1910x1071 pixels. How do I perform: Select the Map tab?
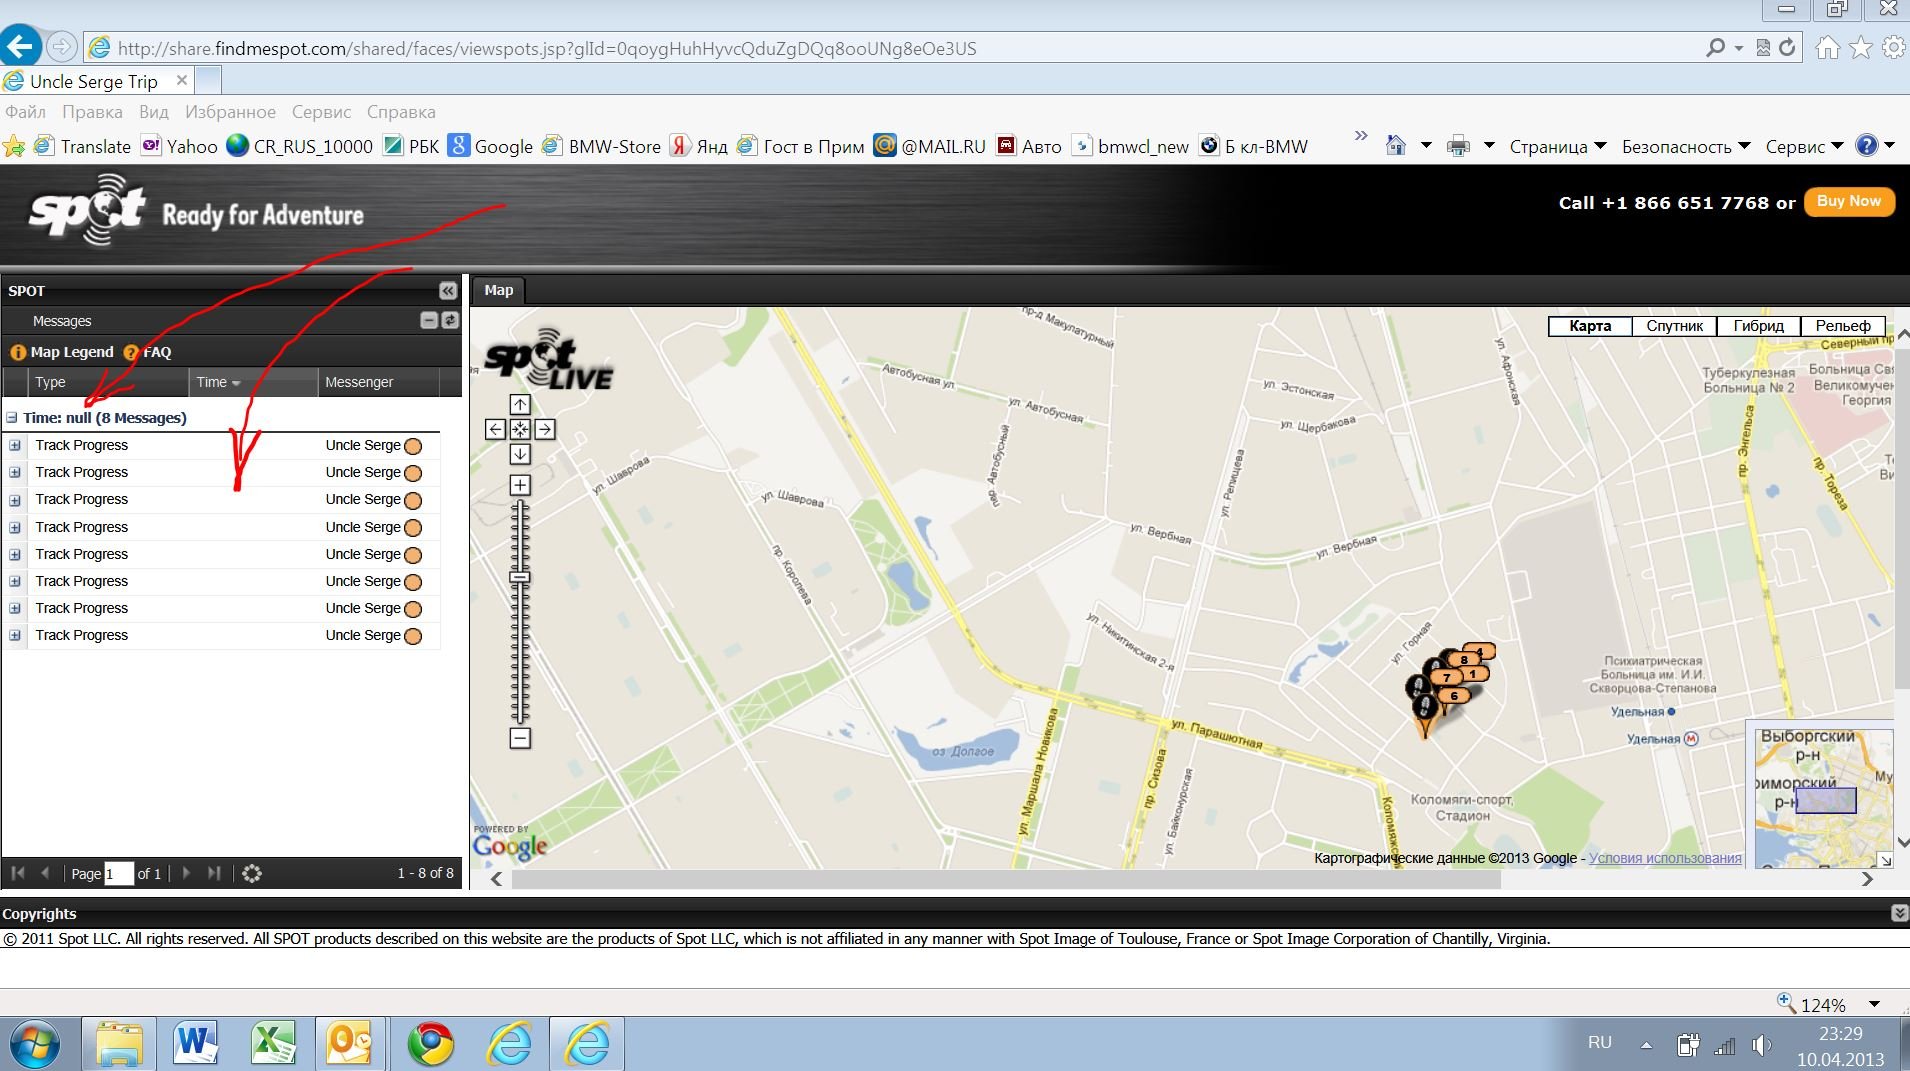pyautogui.click(x=498, y=290)
